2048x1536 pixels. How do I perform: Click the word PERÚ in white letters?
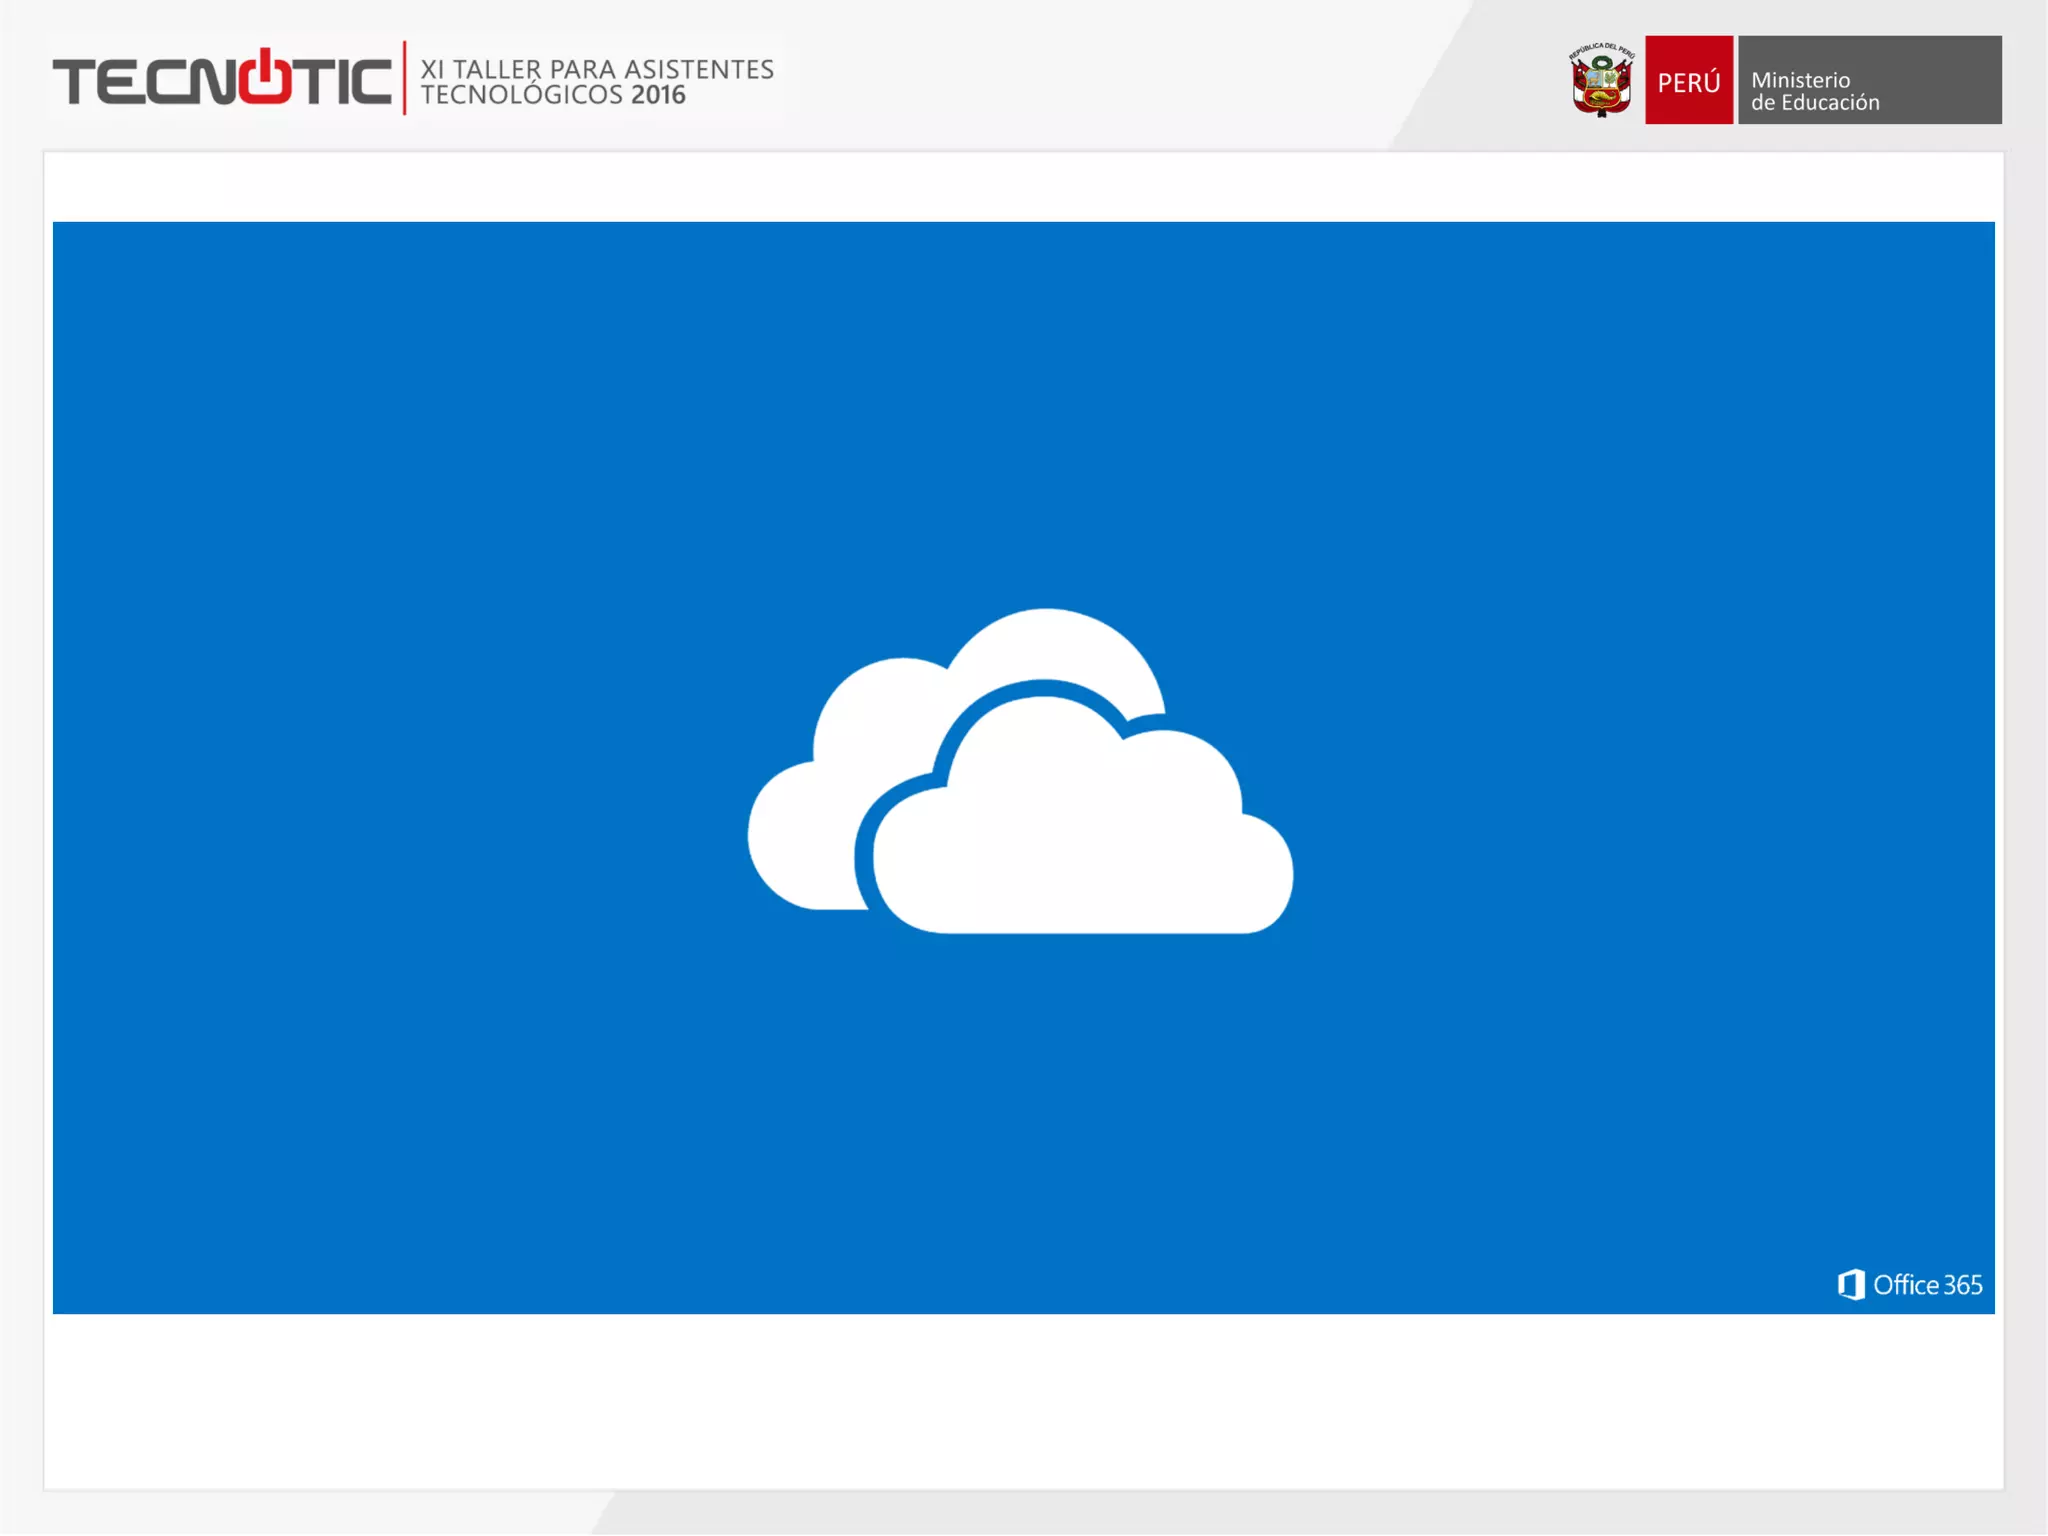1688,83
